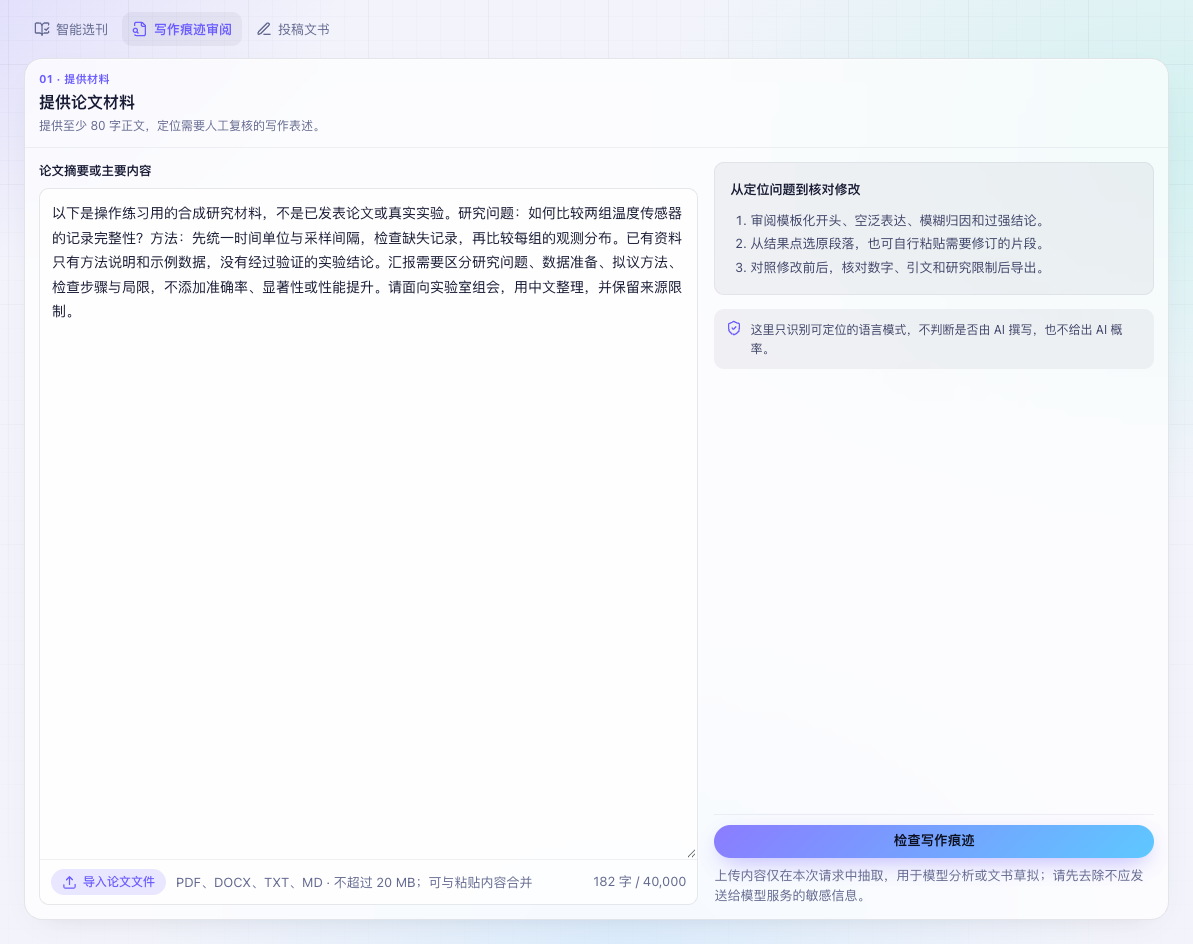Click the file format hint starting with 'PDF、DOCX、TXT、MD'
The height and width of the screenshot is (944, 1193).
pos(354,882)
